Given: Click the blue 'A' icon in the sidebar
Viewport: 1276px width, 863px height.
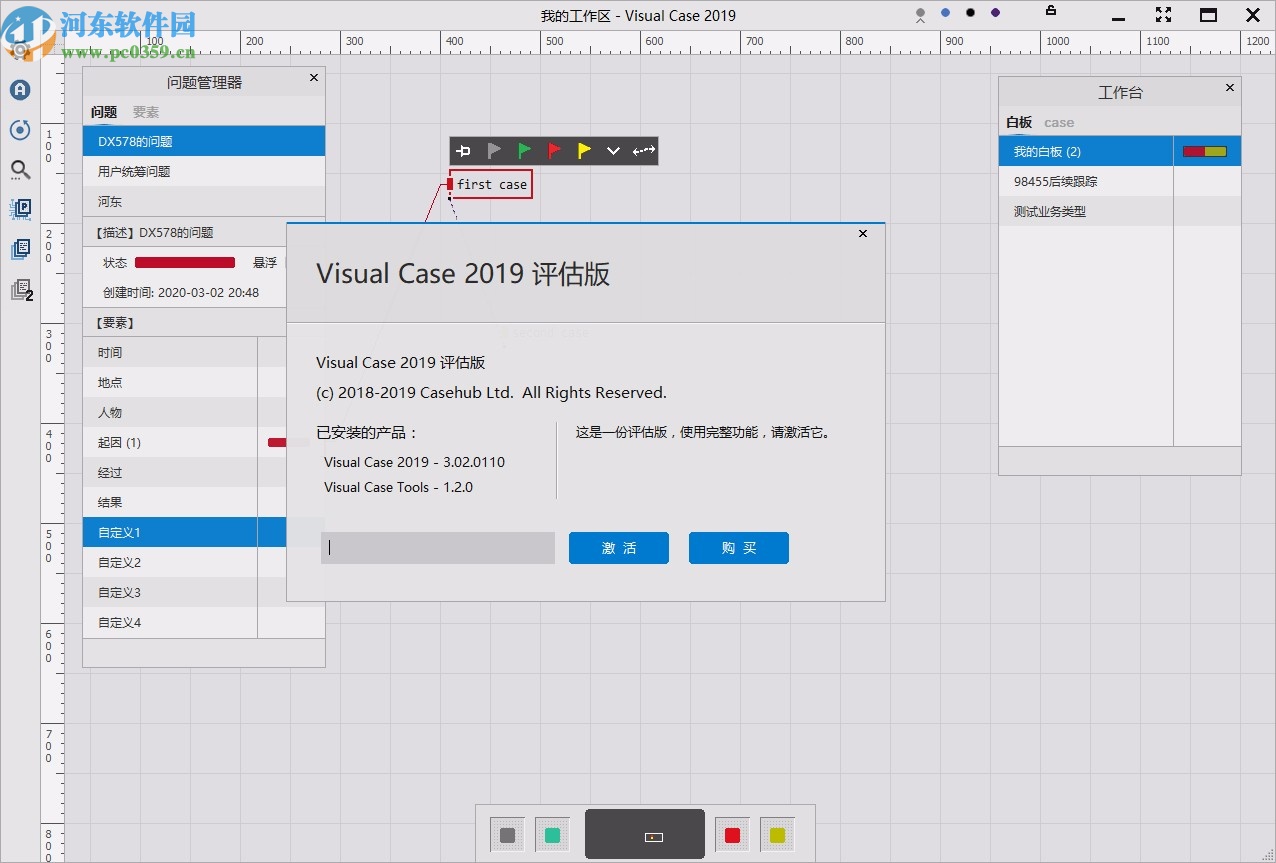Looking at the screenshot, I should 20,90.
